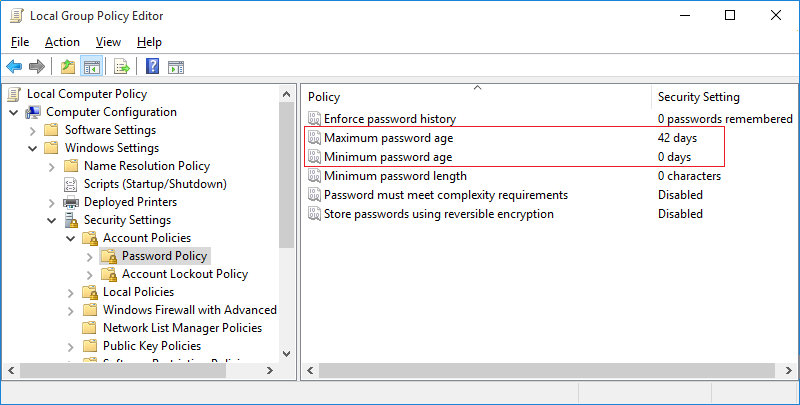Click the Export List toolbar icon
800x405 pixels.
121,67
